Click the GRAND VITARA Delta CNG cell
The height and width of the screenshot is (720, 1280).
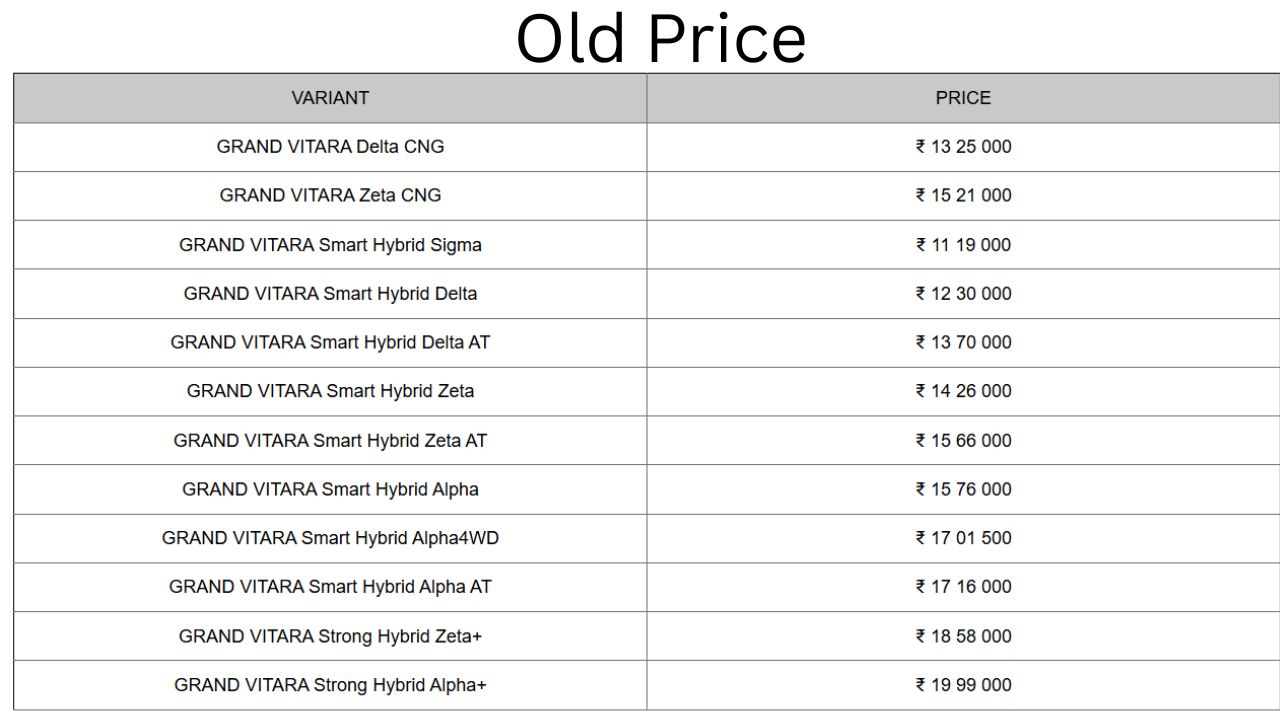[330, 147]
